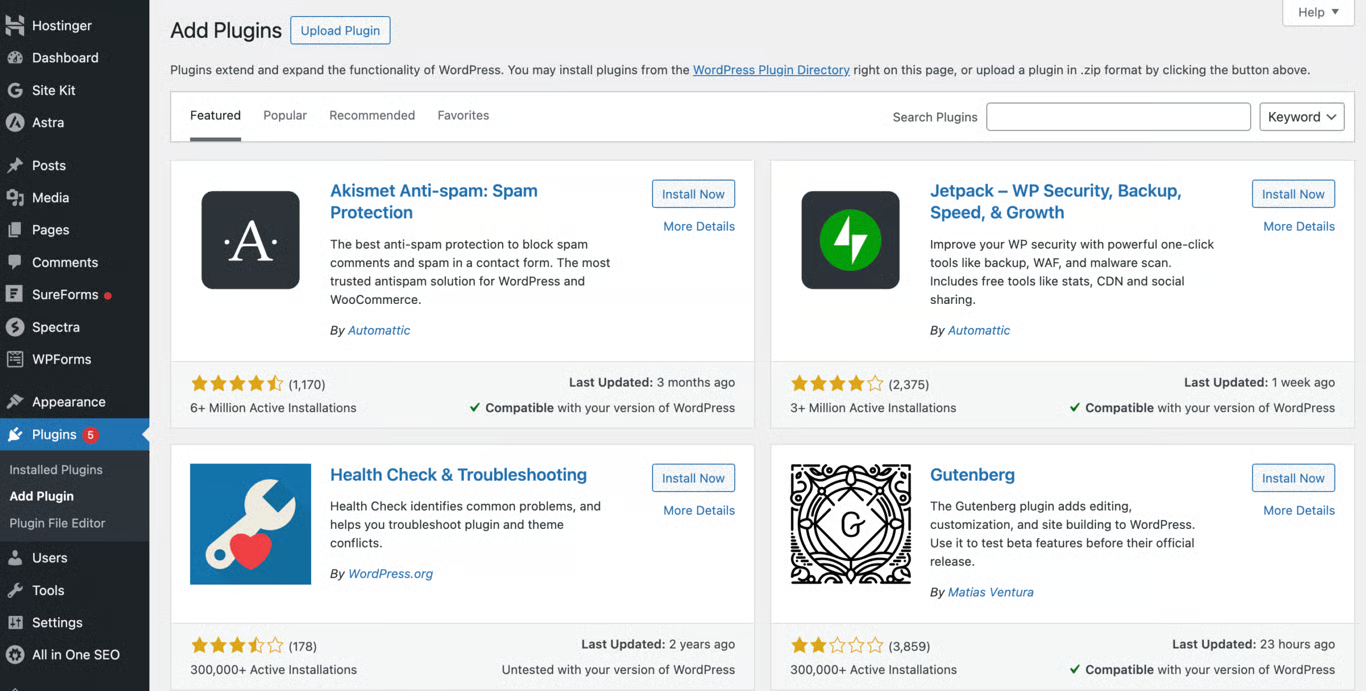
Task: Click Install Now for Jetpack
Action: coord(1293,193)
